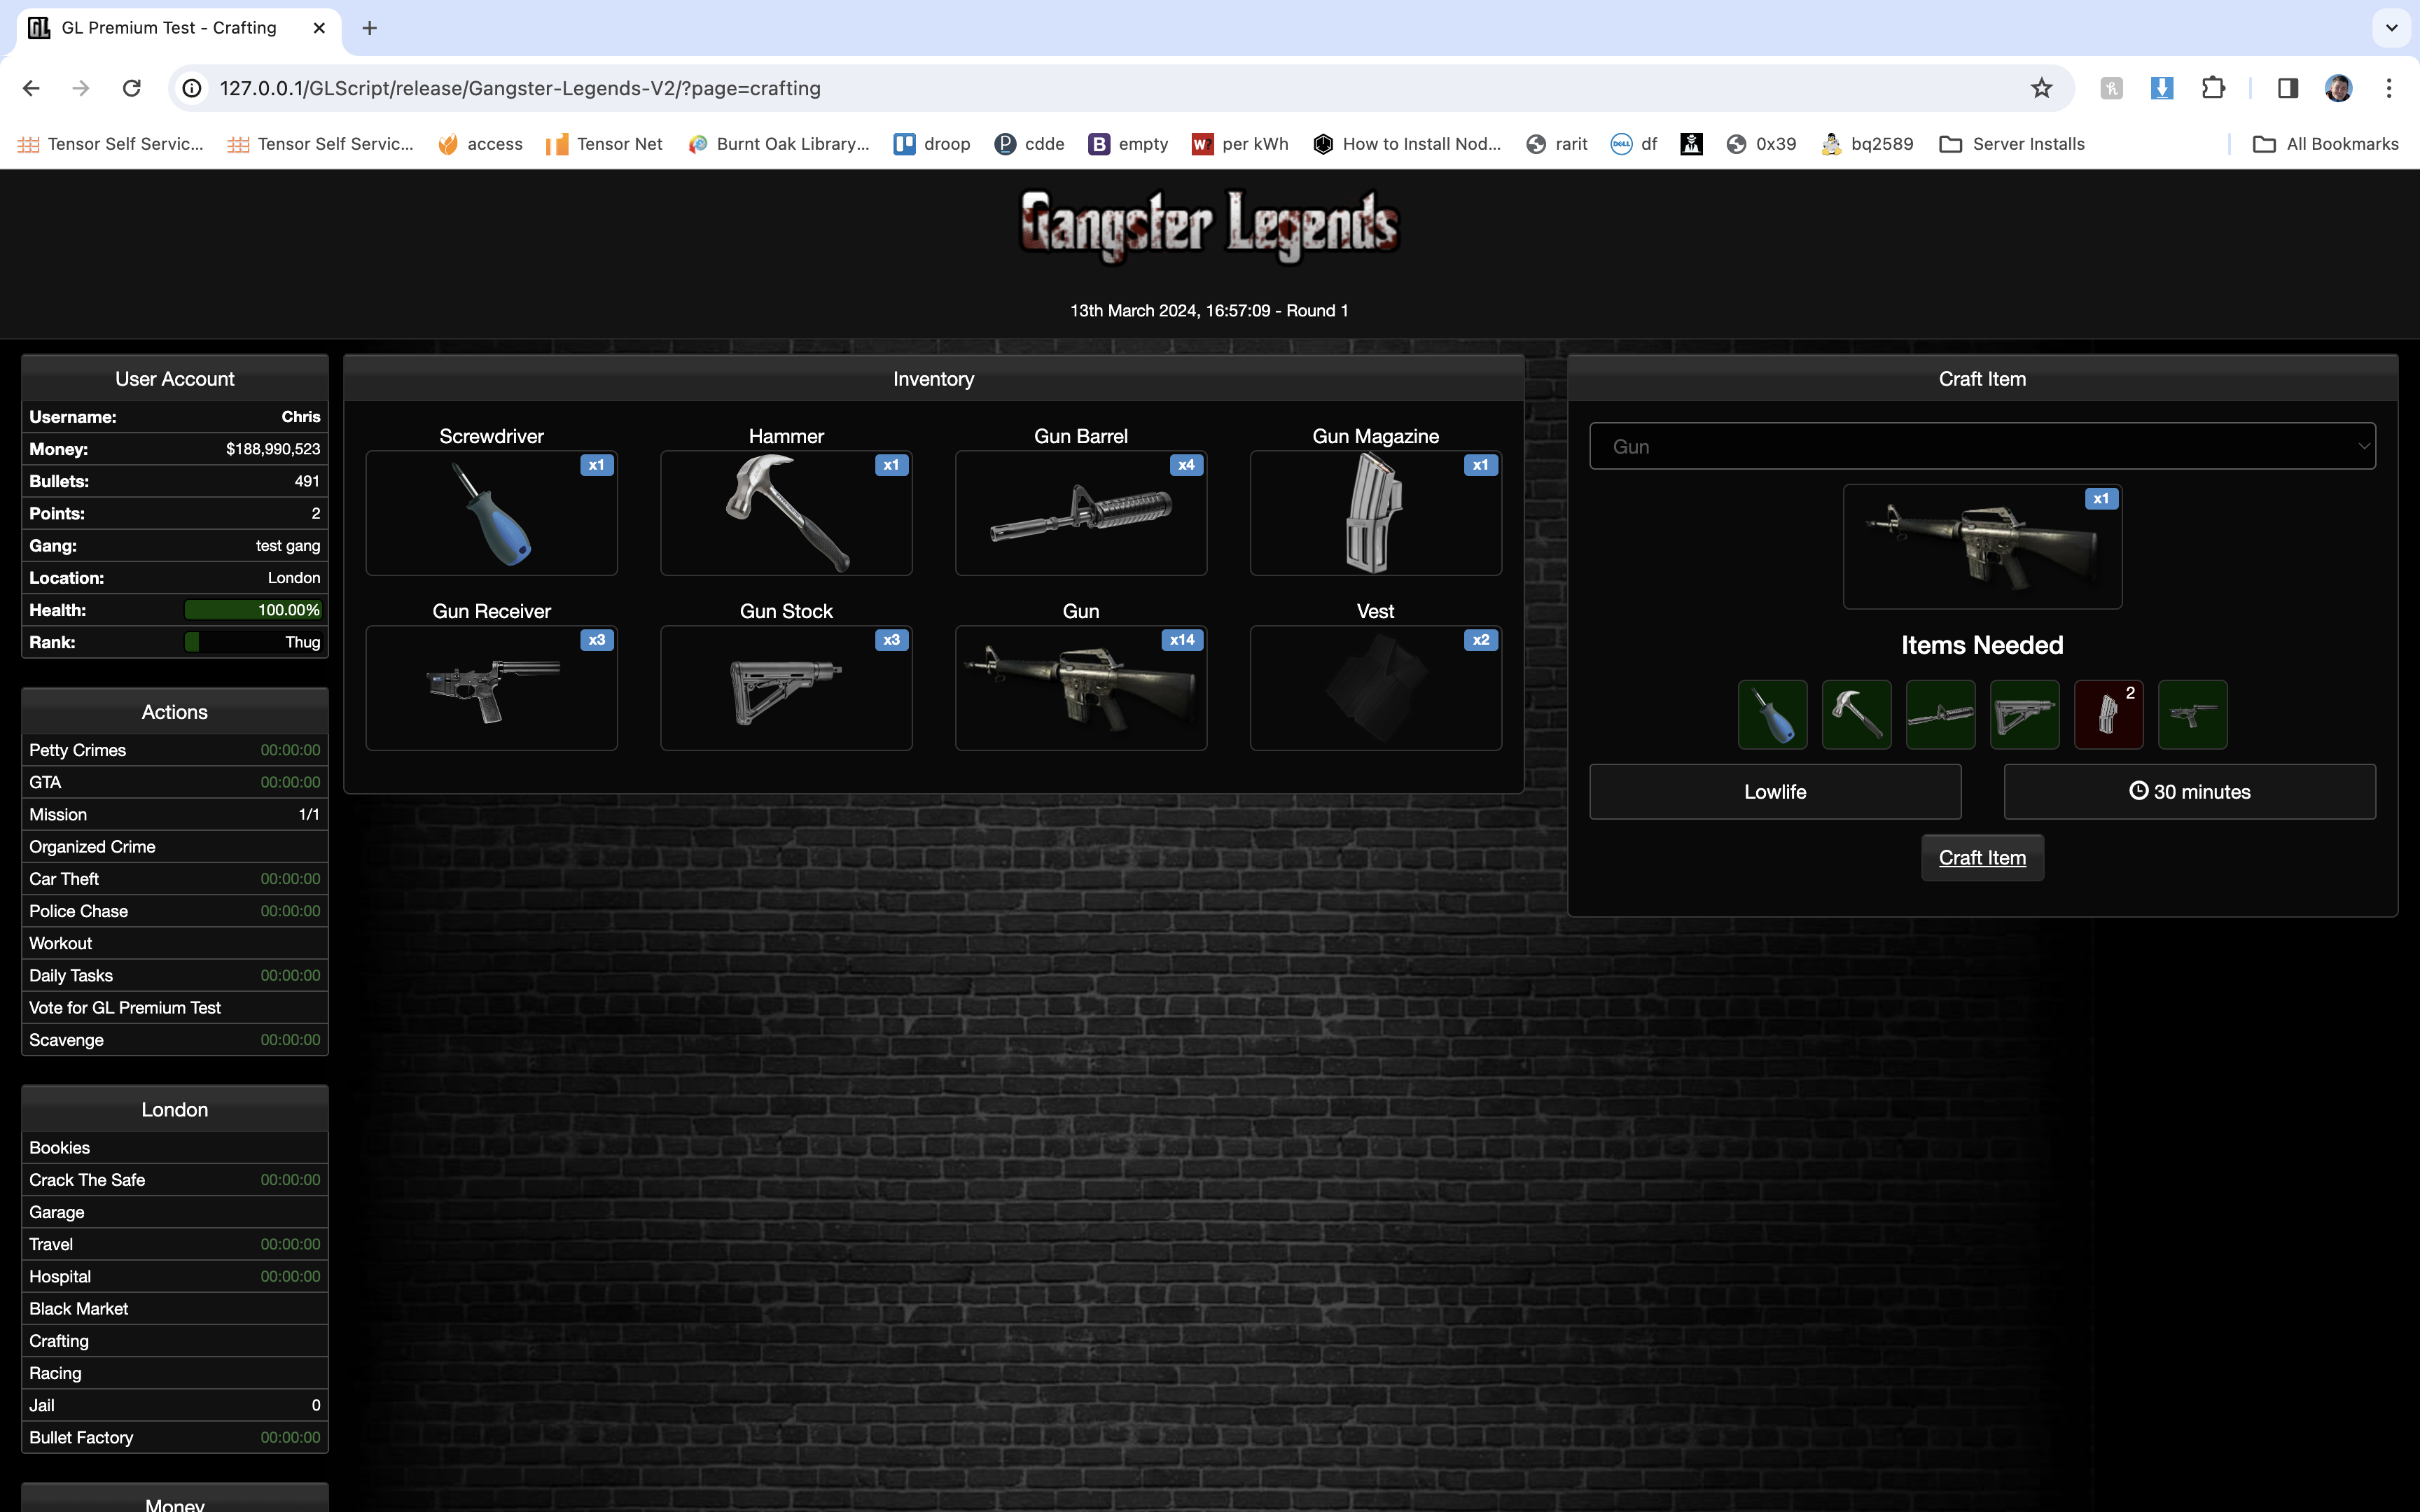Screen dimensions: 2420x1512
Task: Open the Black Market link
Action: [x=79, y=1308]
